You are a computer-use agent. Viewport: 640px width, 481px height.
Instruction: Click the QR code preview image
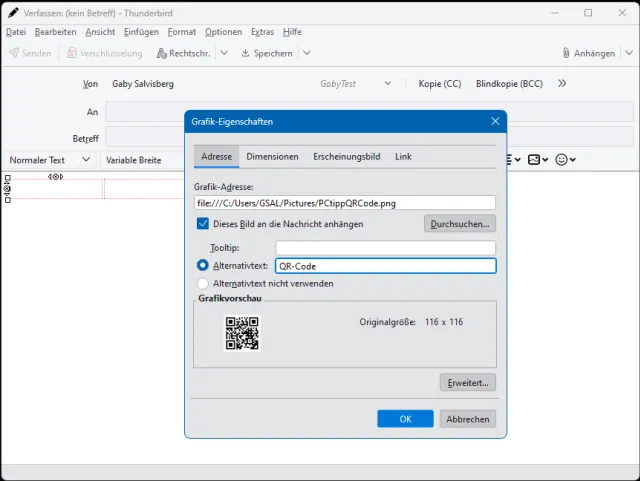pos(242,332)
